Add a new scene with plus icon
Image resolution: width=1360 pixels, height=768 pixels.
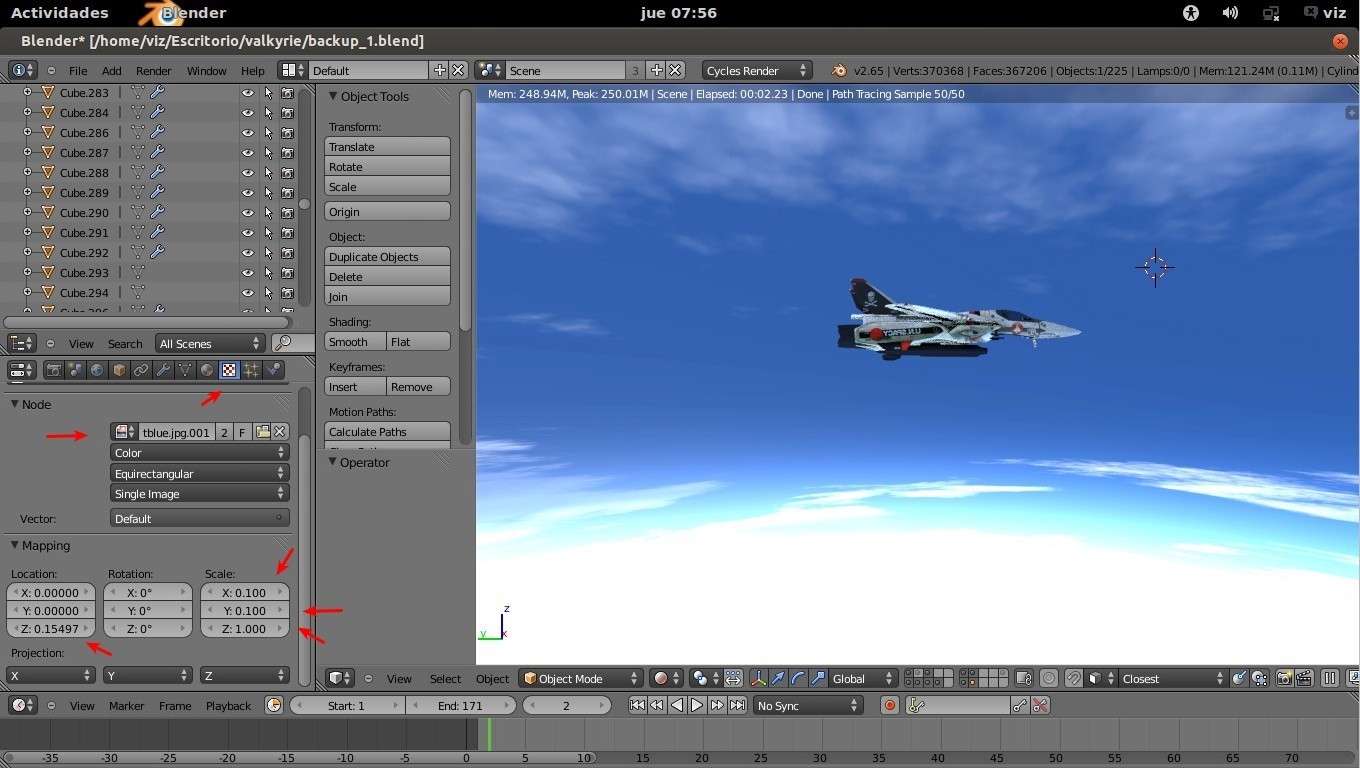pos(656,70)
